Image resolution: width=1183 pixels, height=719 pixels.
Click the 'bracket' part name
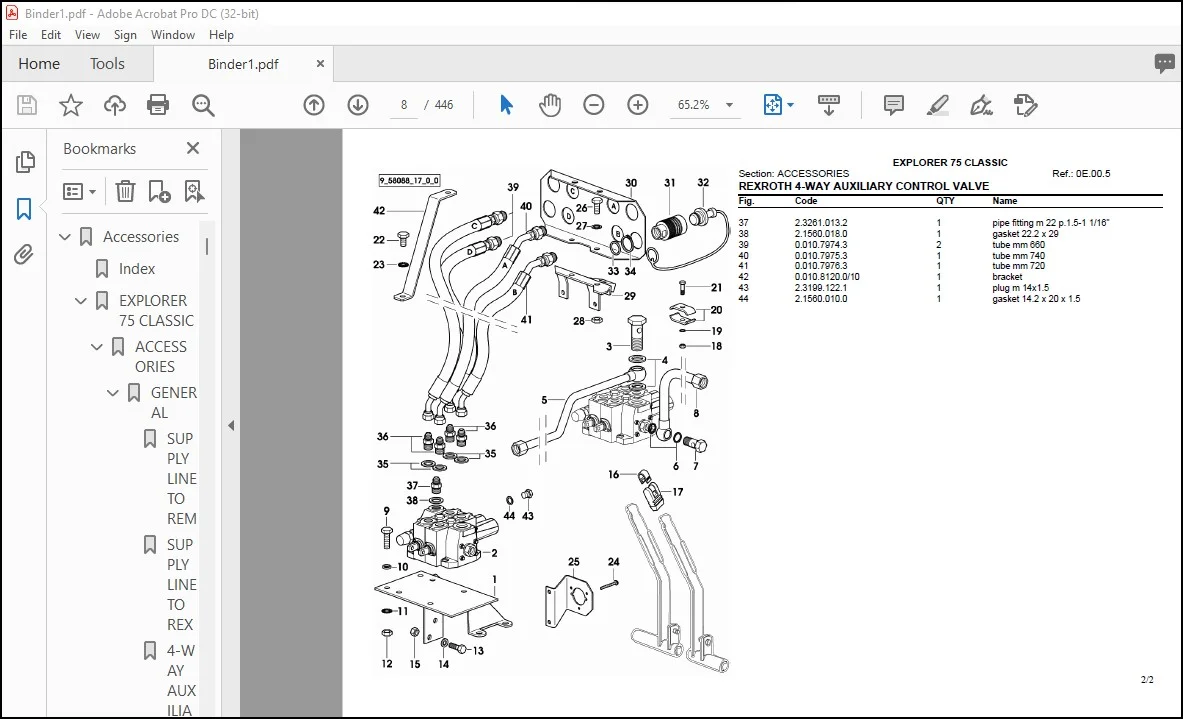1006,277
